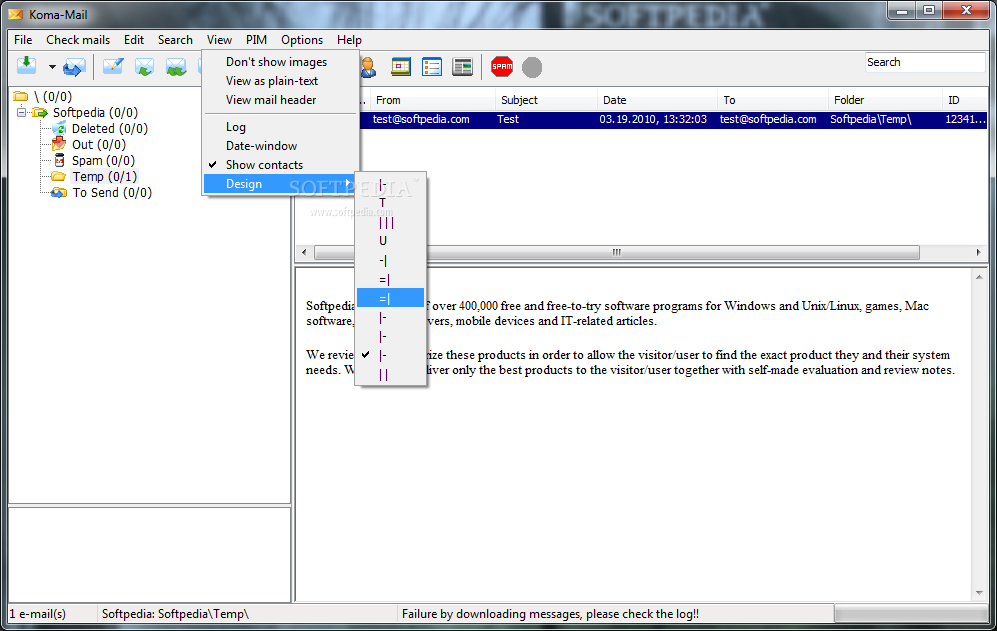Click the reply-all double arrow envelope icon
This screenshot has width=997, height=631.
click(176, 66)
